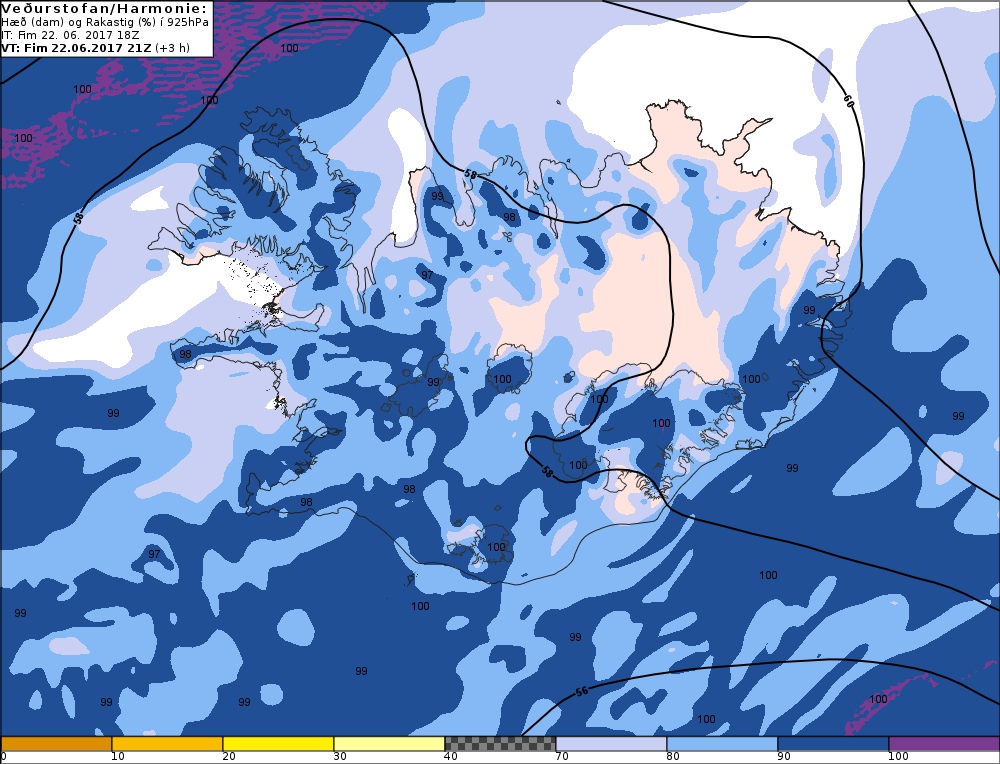The width and height of the screenshot is (1000, 764).
Task: Click the '60' height contour label
Action: tap(848, 101)
